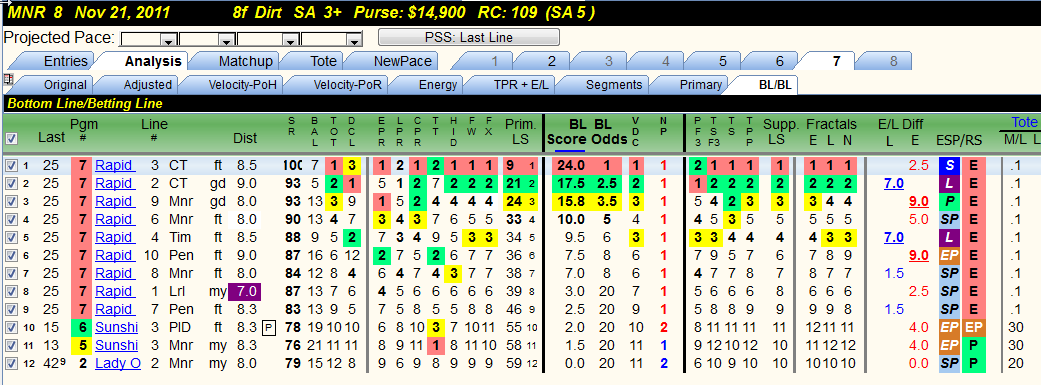Screen dimensions: 1041x385
Task: Open the first Projected Pace dropdown
Action: pos(169,39)
